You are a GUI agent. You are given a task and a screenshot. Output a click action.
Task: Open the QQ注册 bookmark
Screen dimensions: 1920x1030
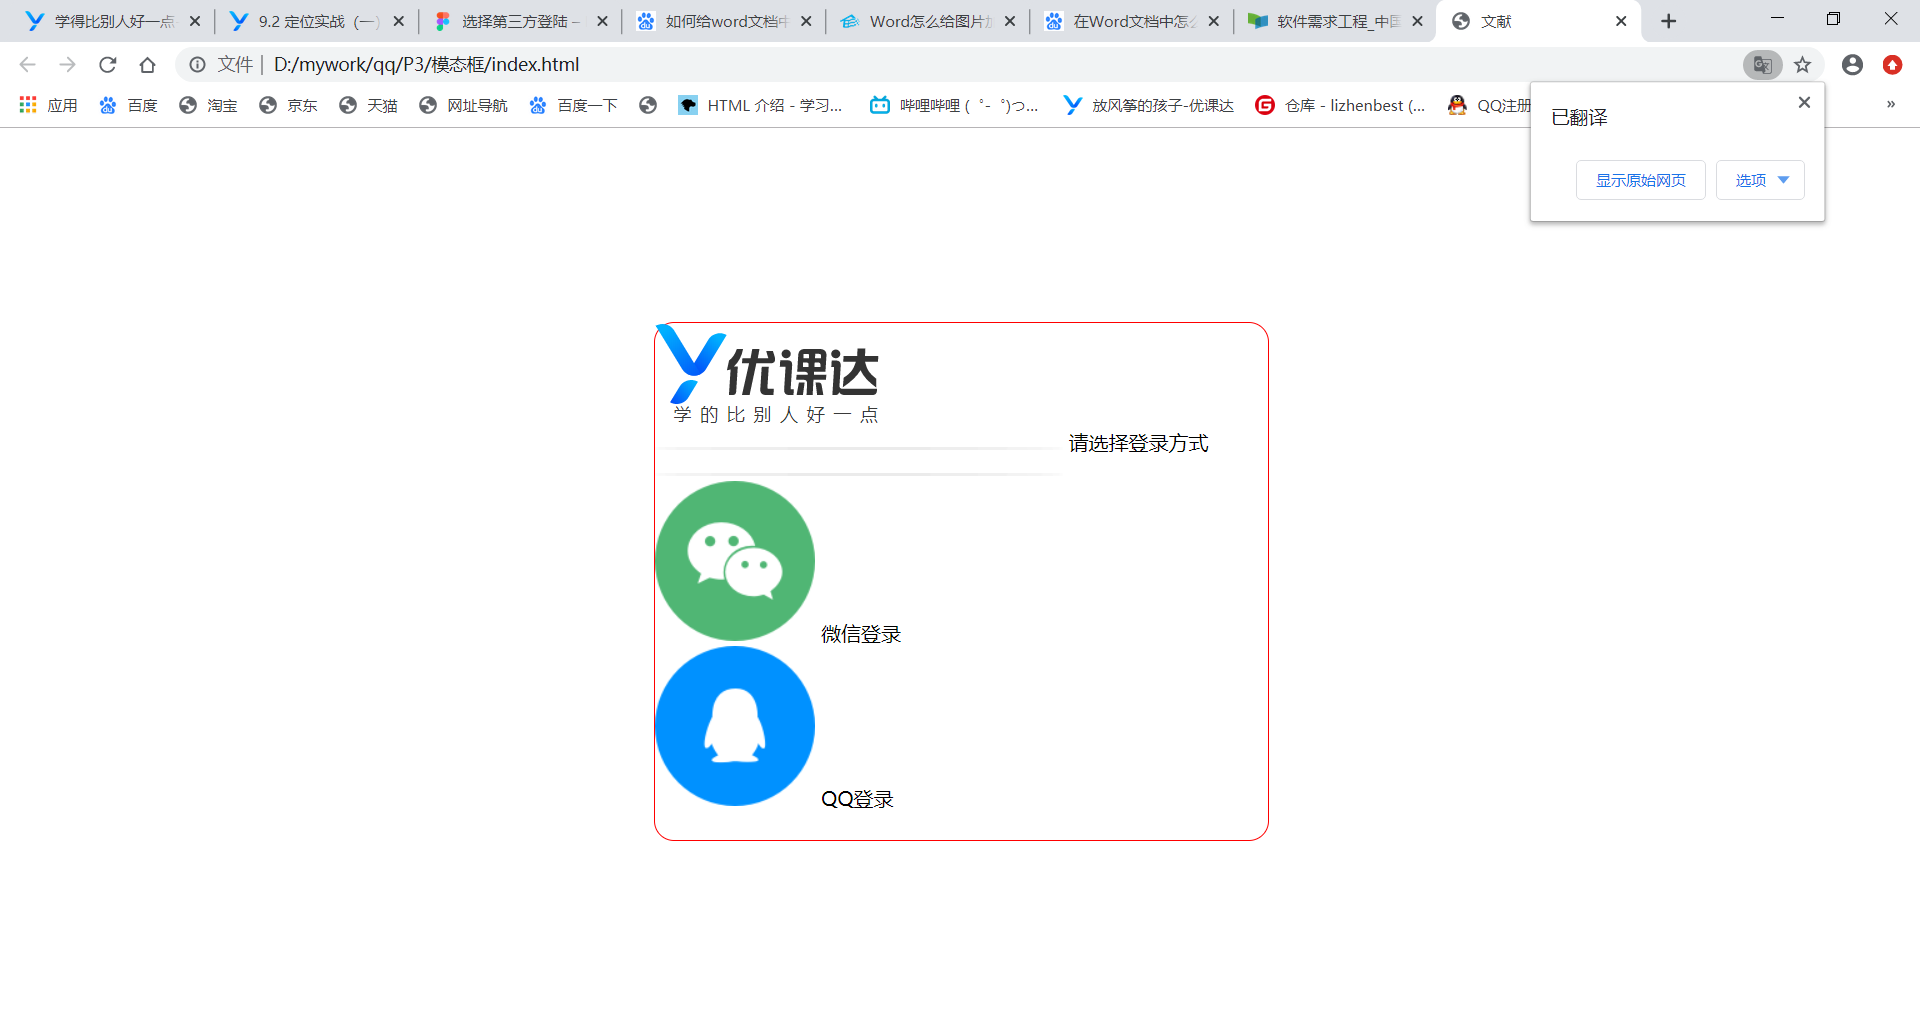(1488, 105)
